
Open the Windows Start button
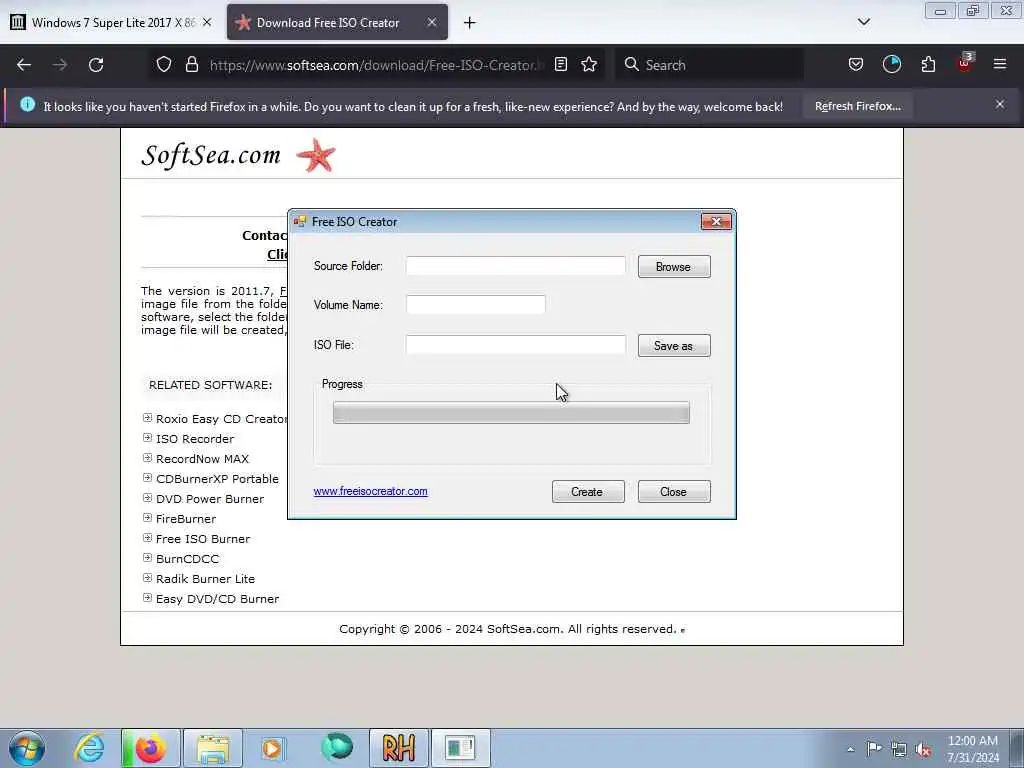pyautogui.click(x=27, y=748)
